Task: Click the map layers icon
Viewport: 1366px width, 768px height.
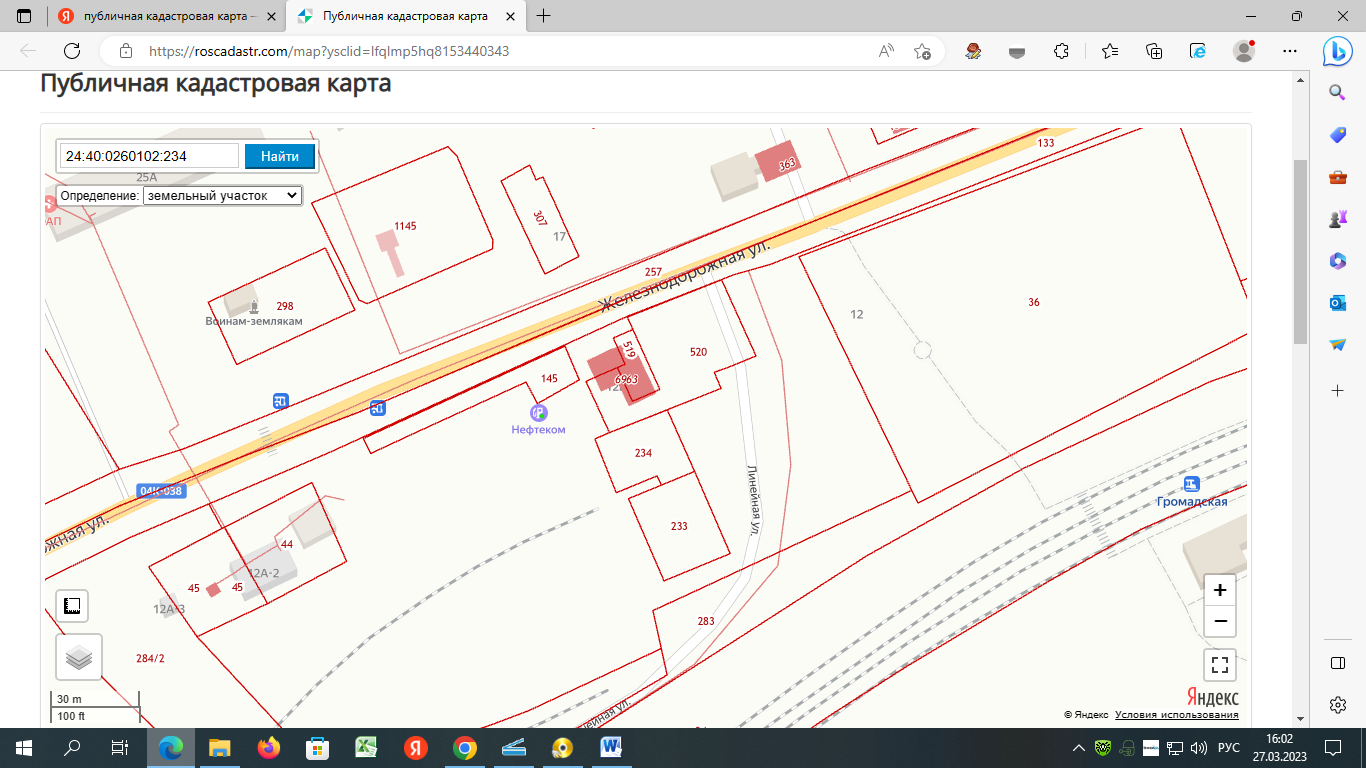Action: [x=78, y=657]
